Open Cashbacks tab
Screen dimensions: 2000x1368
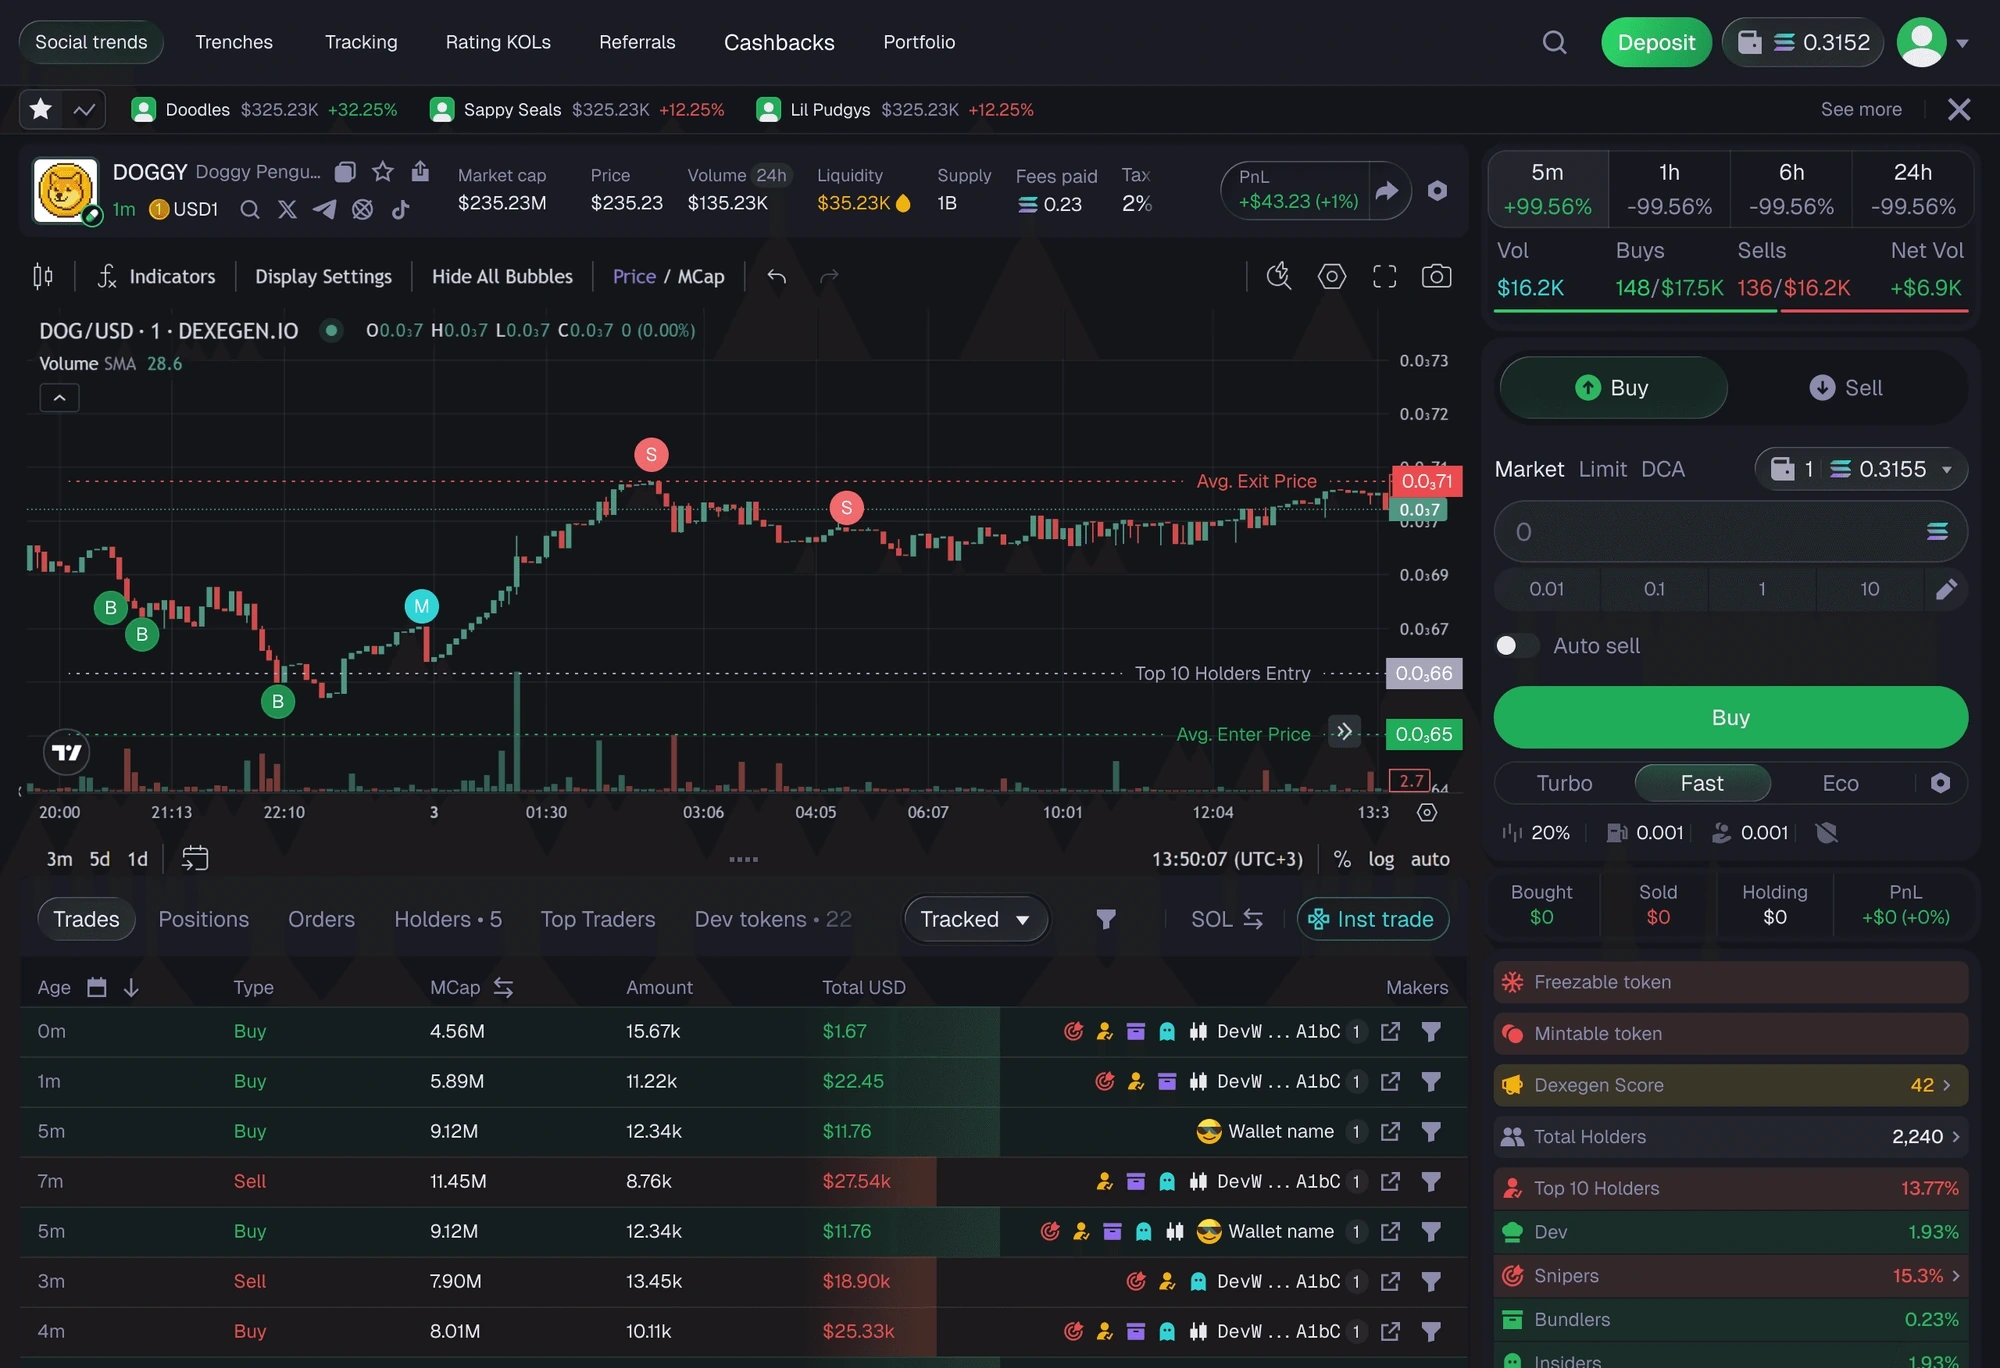(x=779, y=42)
